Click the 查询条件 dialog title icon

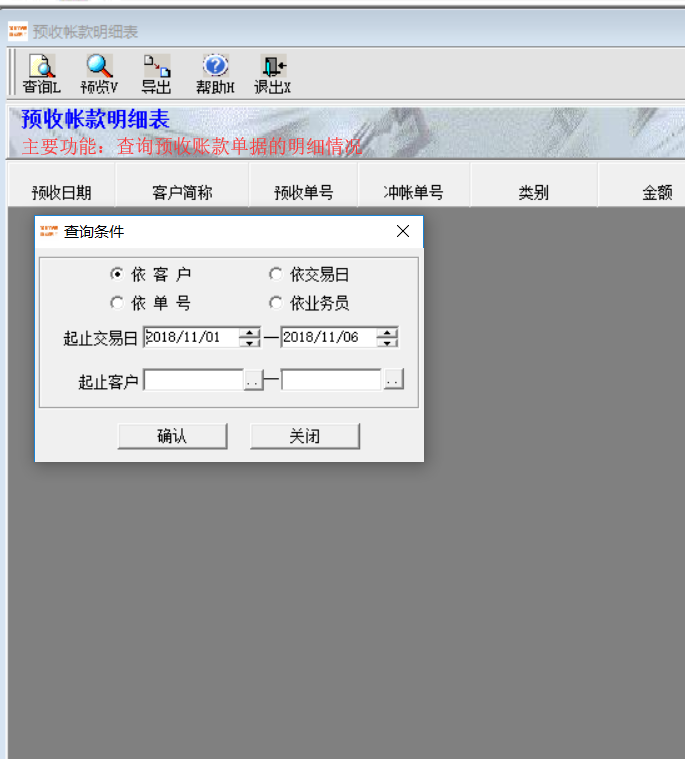pos(48,231)
